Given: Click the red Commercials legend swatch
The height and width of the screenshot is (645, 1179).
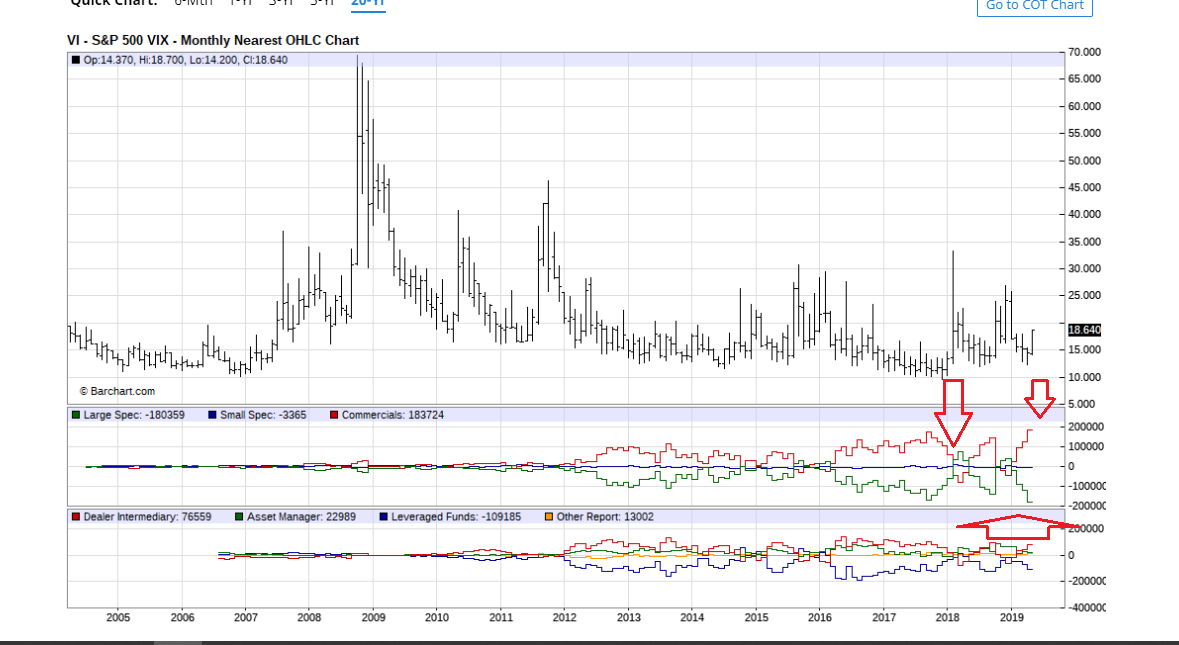Looking at the screenshot, I should coord(334,415).
